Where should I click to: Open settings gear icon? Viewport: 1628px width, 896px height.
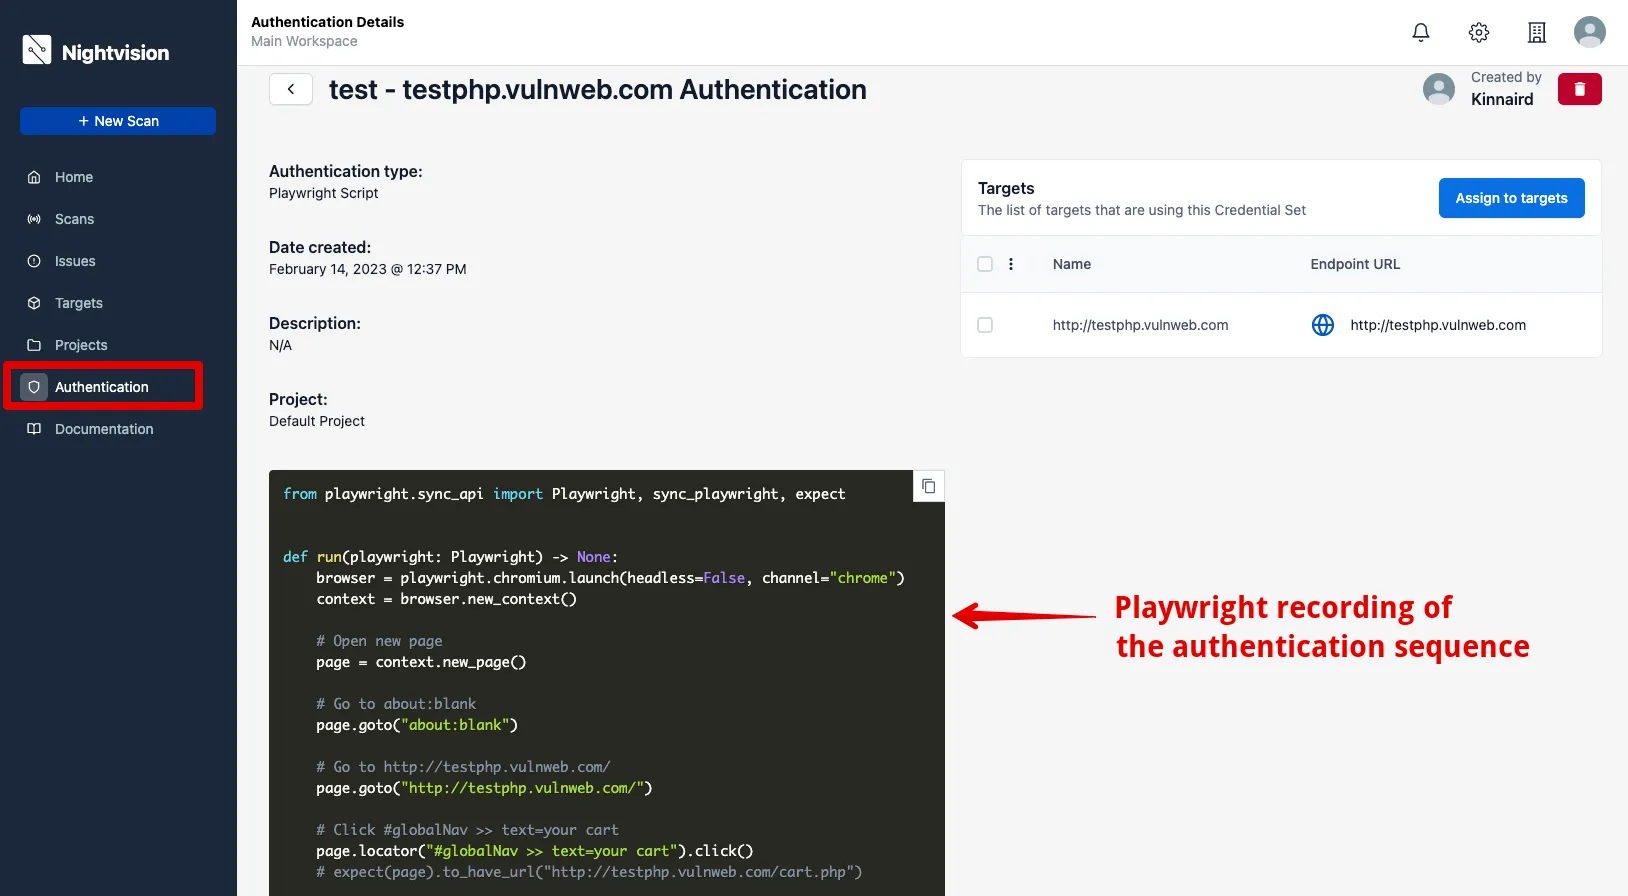coord(1479,32)
